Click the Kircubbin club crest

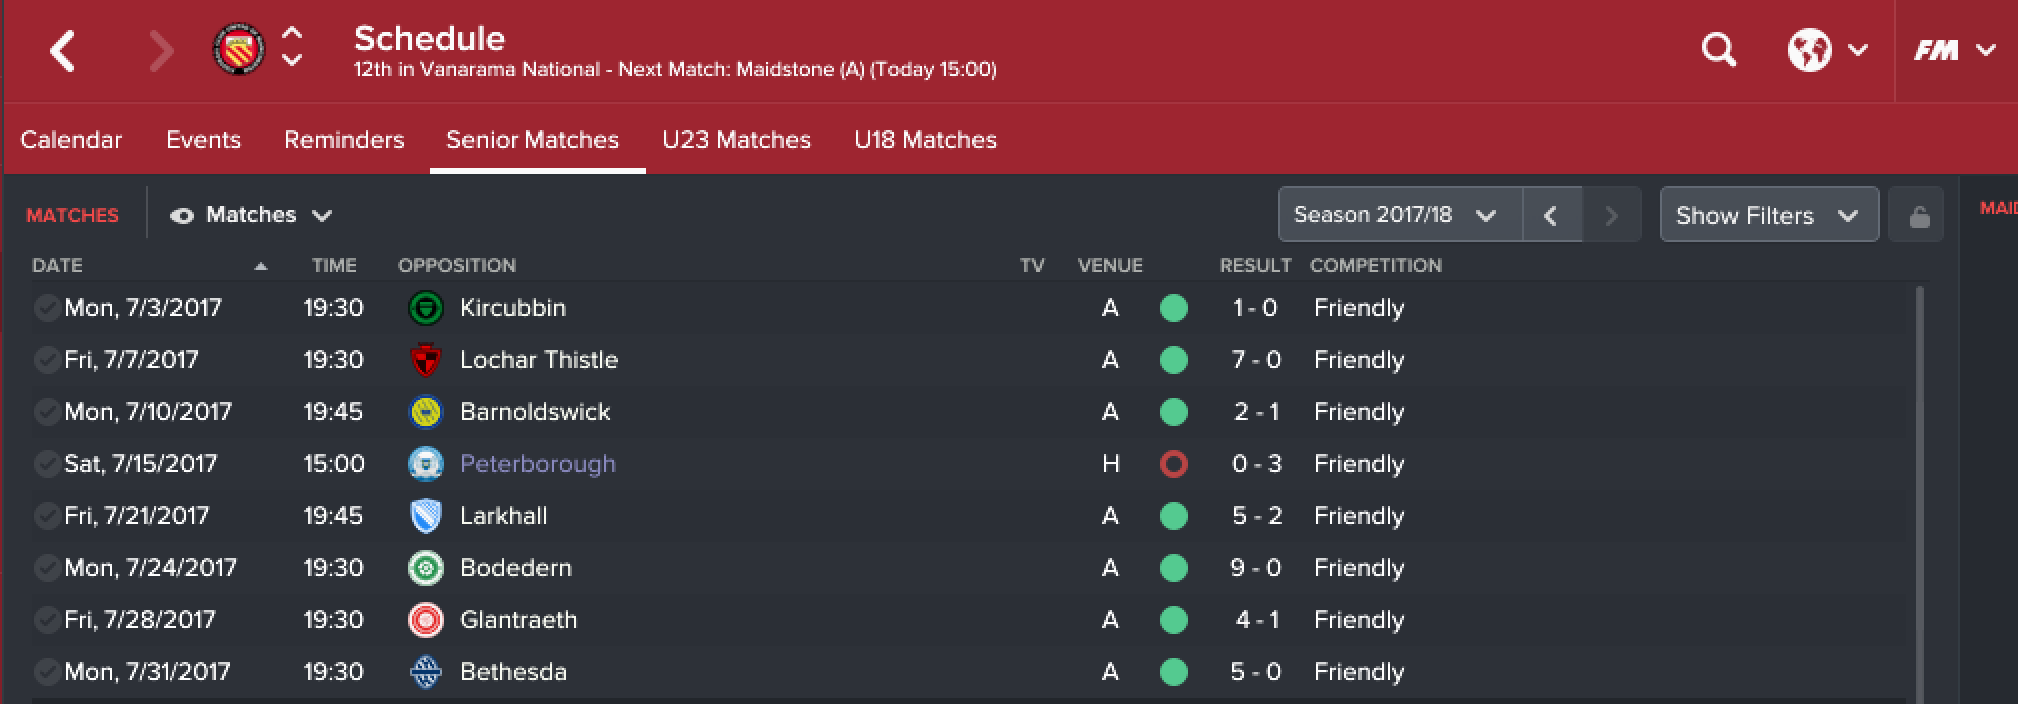point(426,308)
